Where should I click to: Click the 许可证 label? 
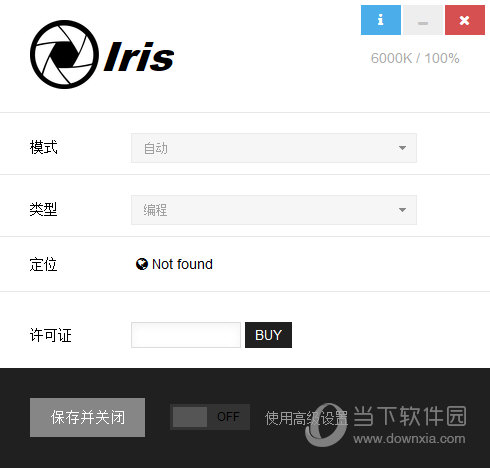tap(51, 335)
